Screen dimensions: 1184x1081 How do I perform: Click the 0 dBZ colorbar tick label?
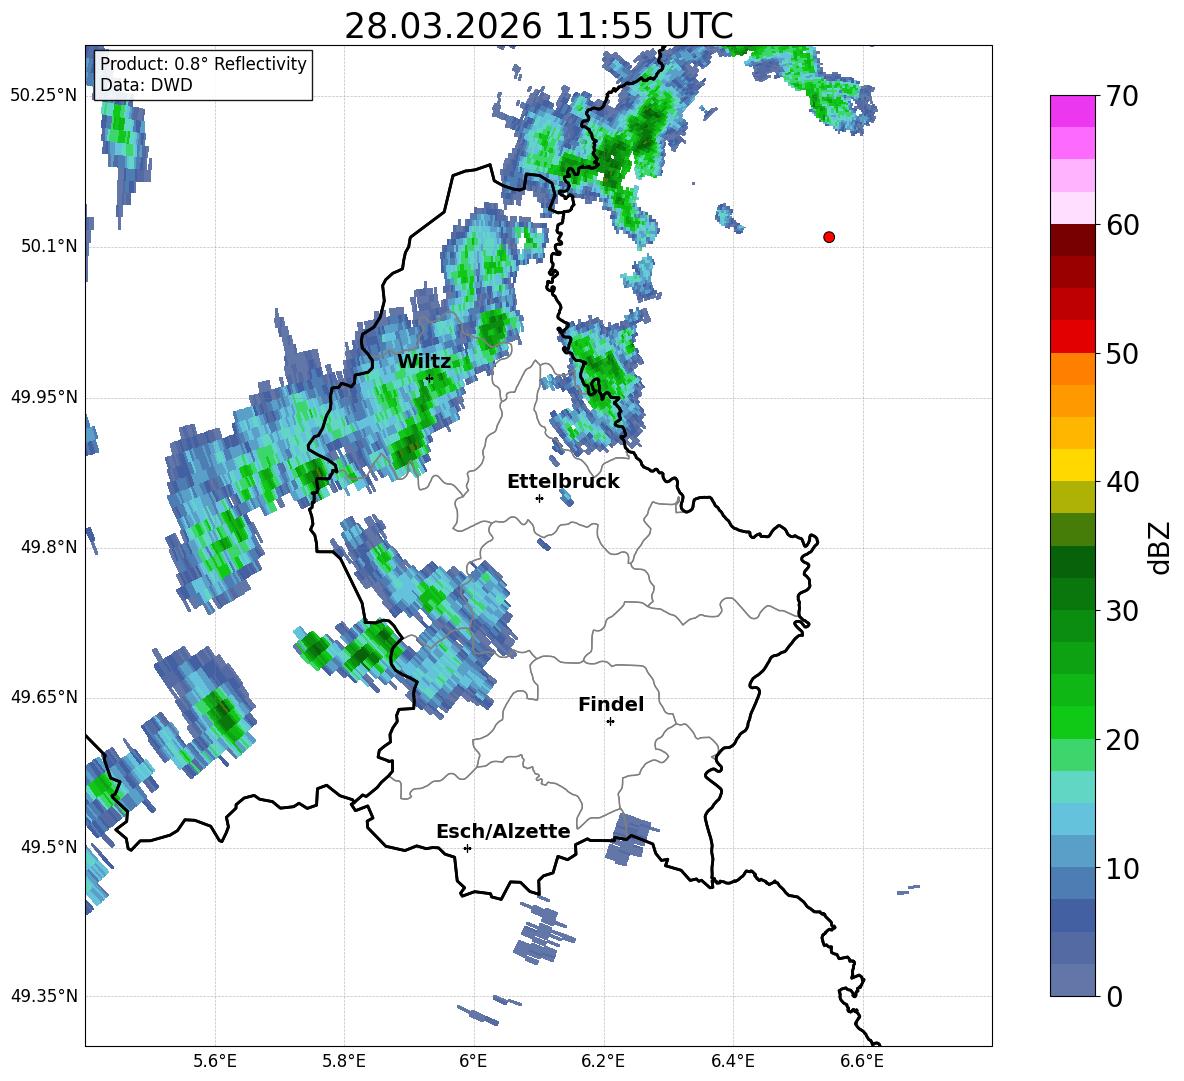pos(1115,996)
